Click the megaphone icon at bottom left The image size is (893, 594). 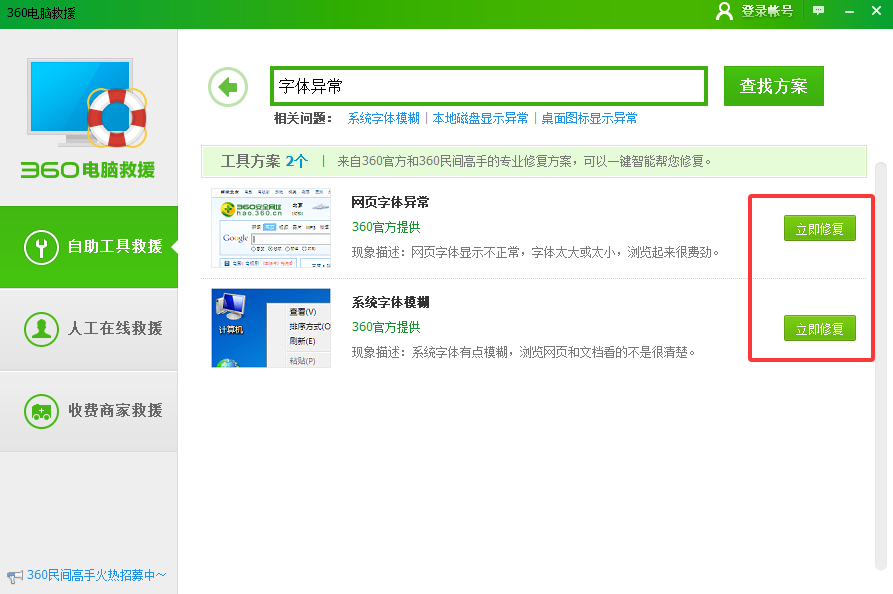coord(14,576)
